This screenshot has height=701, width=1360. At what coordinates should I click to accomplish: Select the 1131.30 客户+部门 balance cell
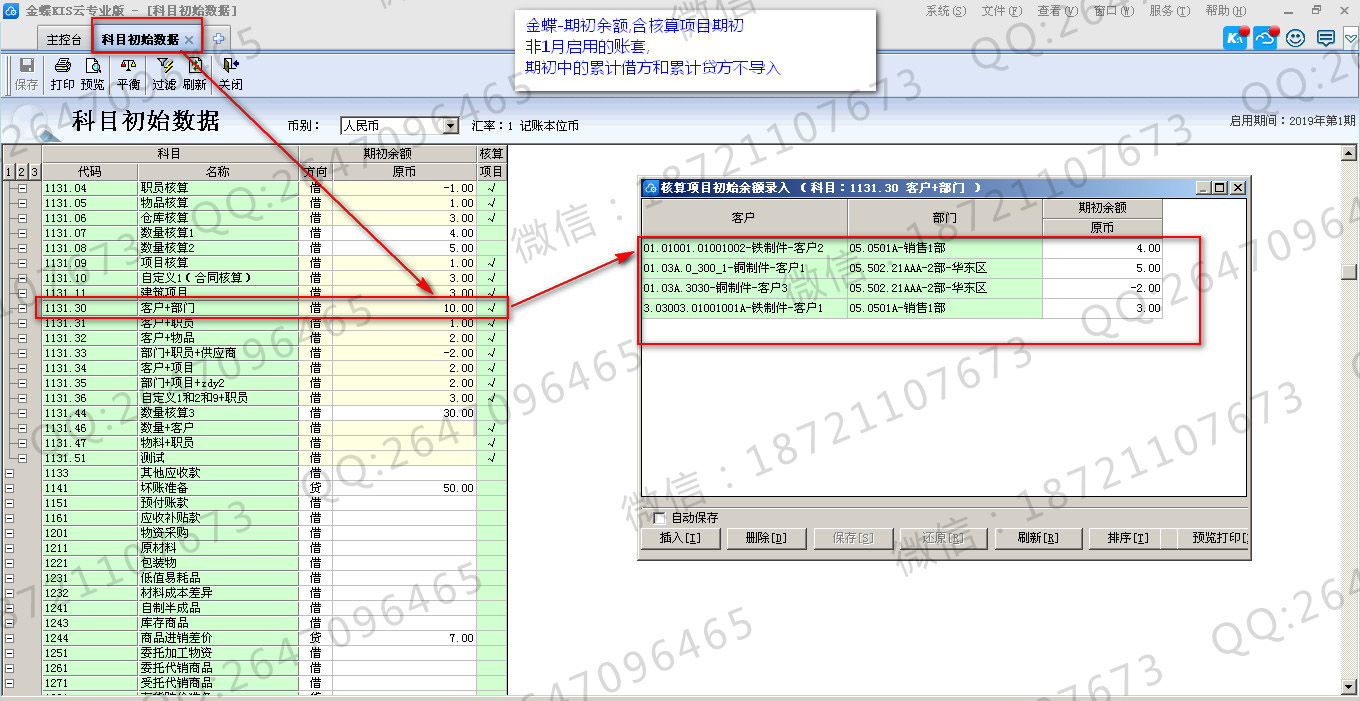405,308
